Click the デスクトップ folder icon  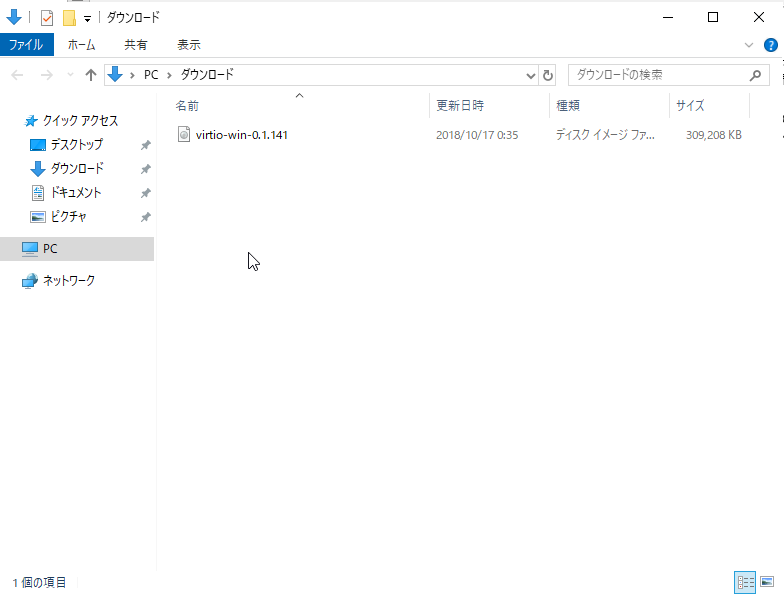tap(38, 145)
